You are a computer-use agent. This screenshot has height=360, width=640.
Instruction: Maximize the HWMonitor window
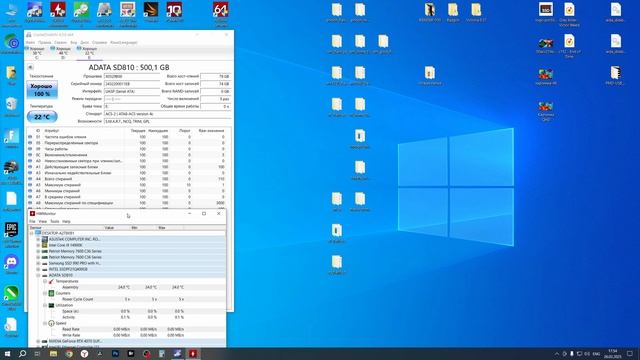[x=204, y=213]
